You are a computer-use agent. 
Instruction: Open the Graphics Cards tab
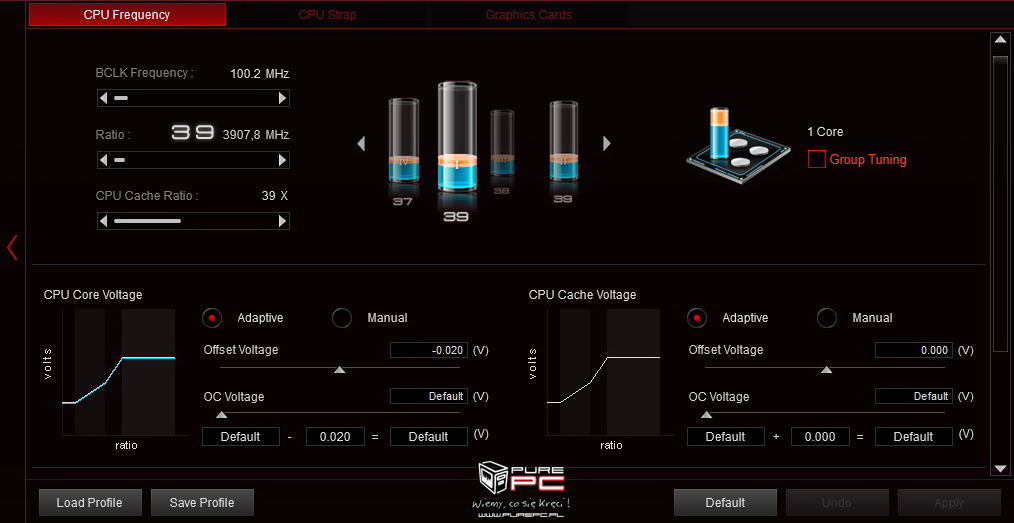528,15
